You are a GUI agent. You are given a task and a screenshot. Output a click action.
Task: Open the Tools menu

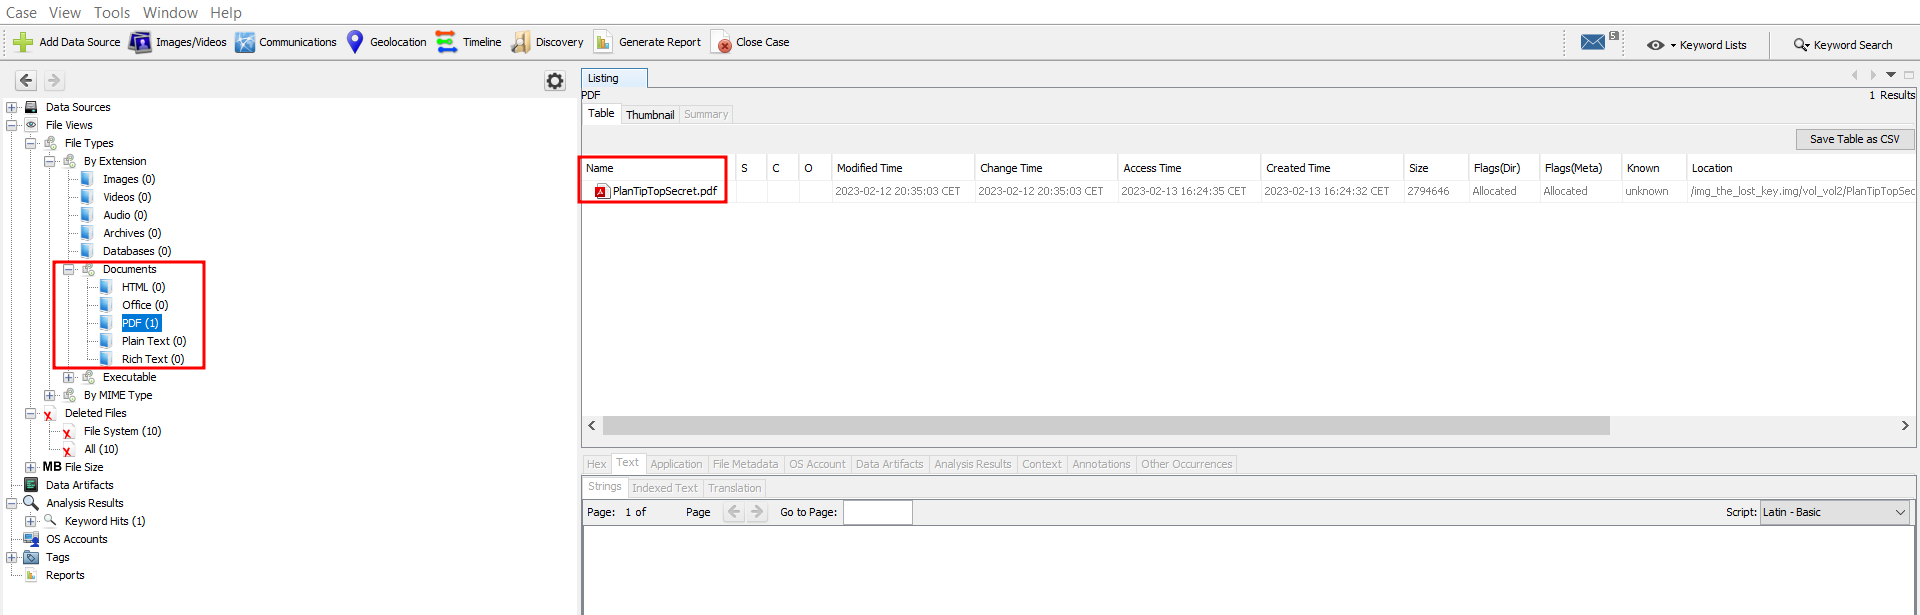[x=112, y=12]
